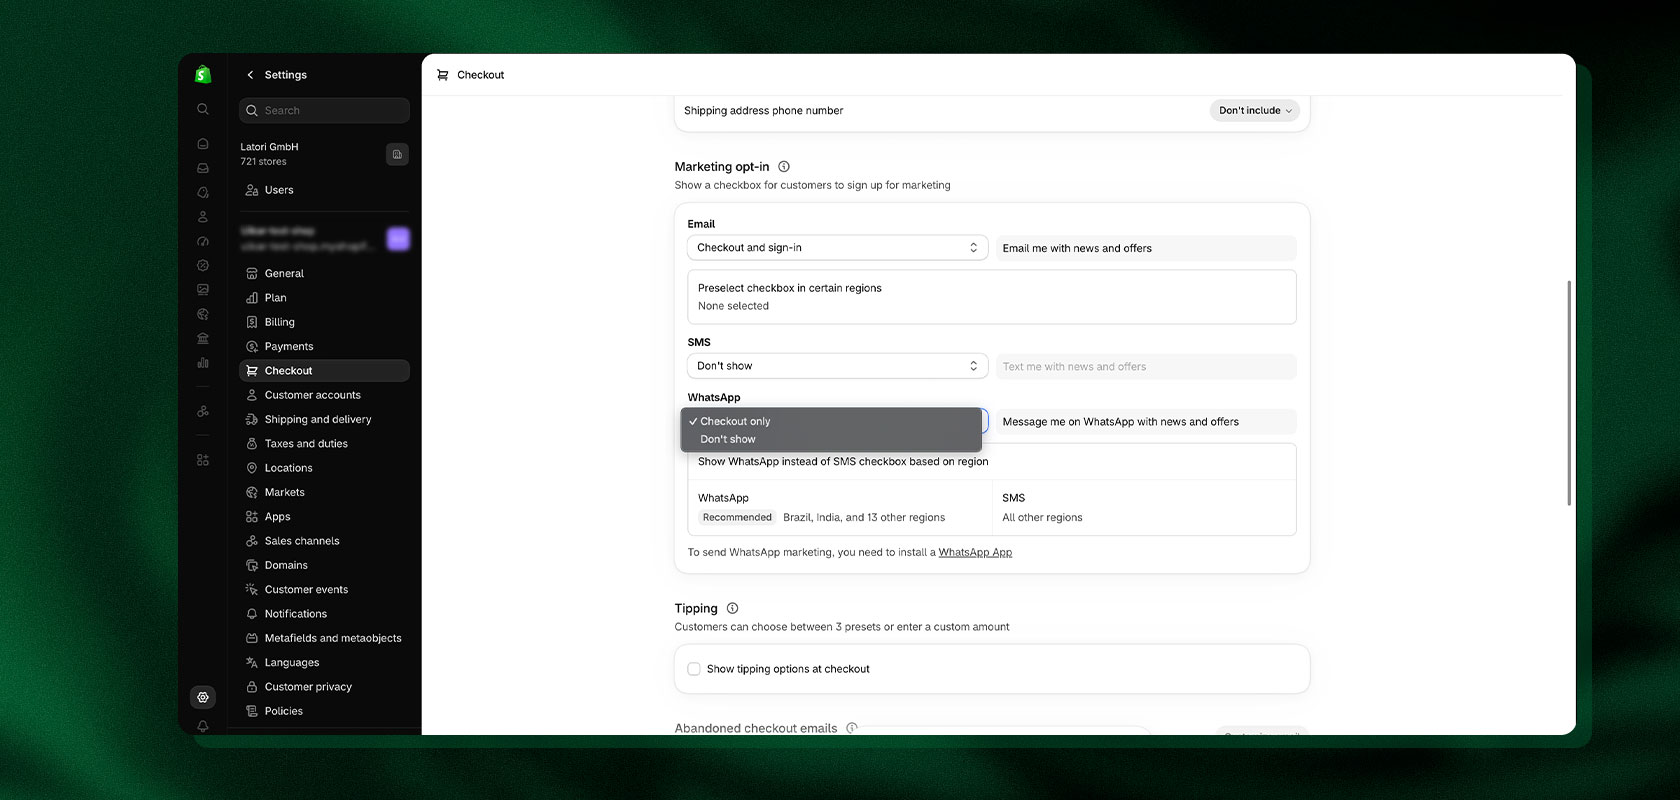This screenshot has height=800, width=1680.
Task: Open Customer accounts settings
Action: tap(324, 395)
